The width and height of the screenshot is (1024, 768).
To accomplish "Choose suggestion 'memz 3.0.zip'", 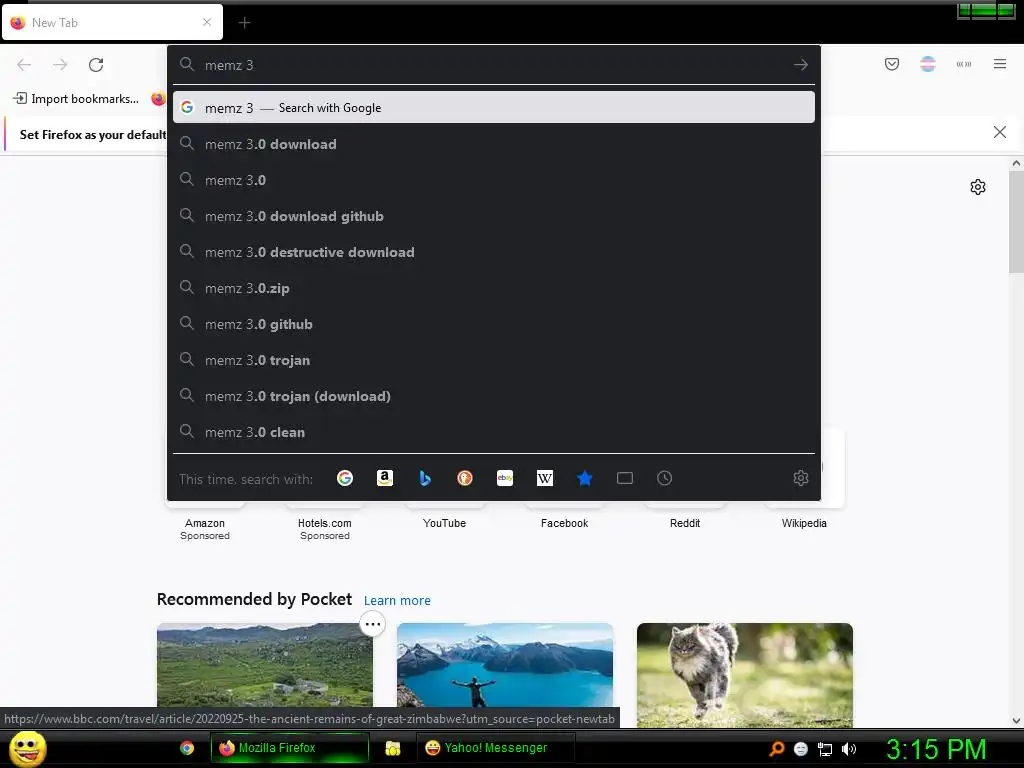I will coord(494,288).
